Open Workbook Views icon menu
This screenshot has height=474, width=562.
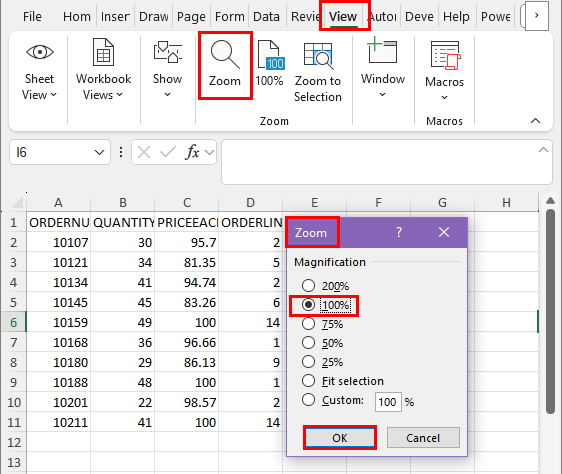click(103, 52)
